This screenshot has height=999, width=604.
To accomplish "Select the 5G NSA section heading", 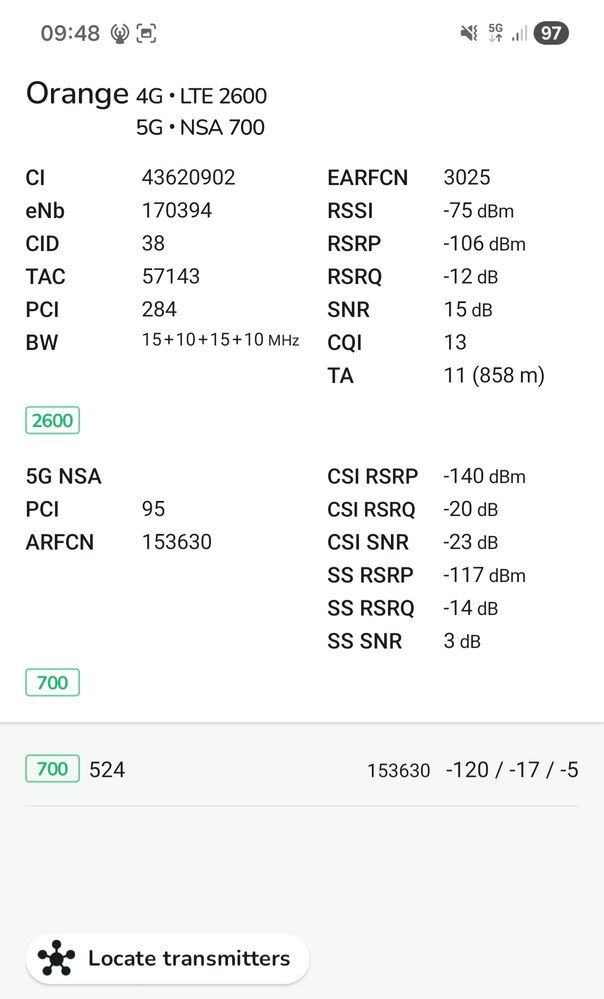I will click(x=64, y=477).
